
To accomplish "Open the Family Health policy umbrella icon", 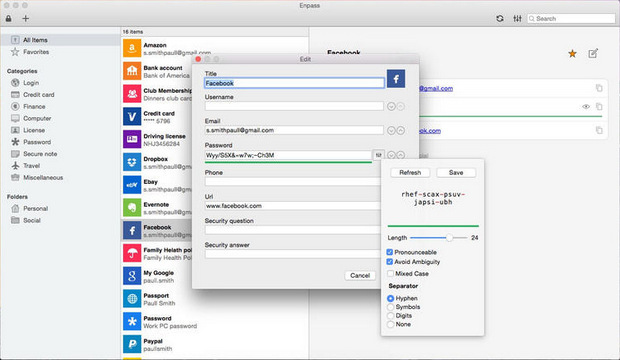I will coord(132,253).
